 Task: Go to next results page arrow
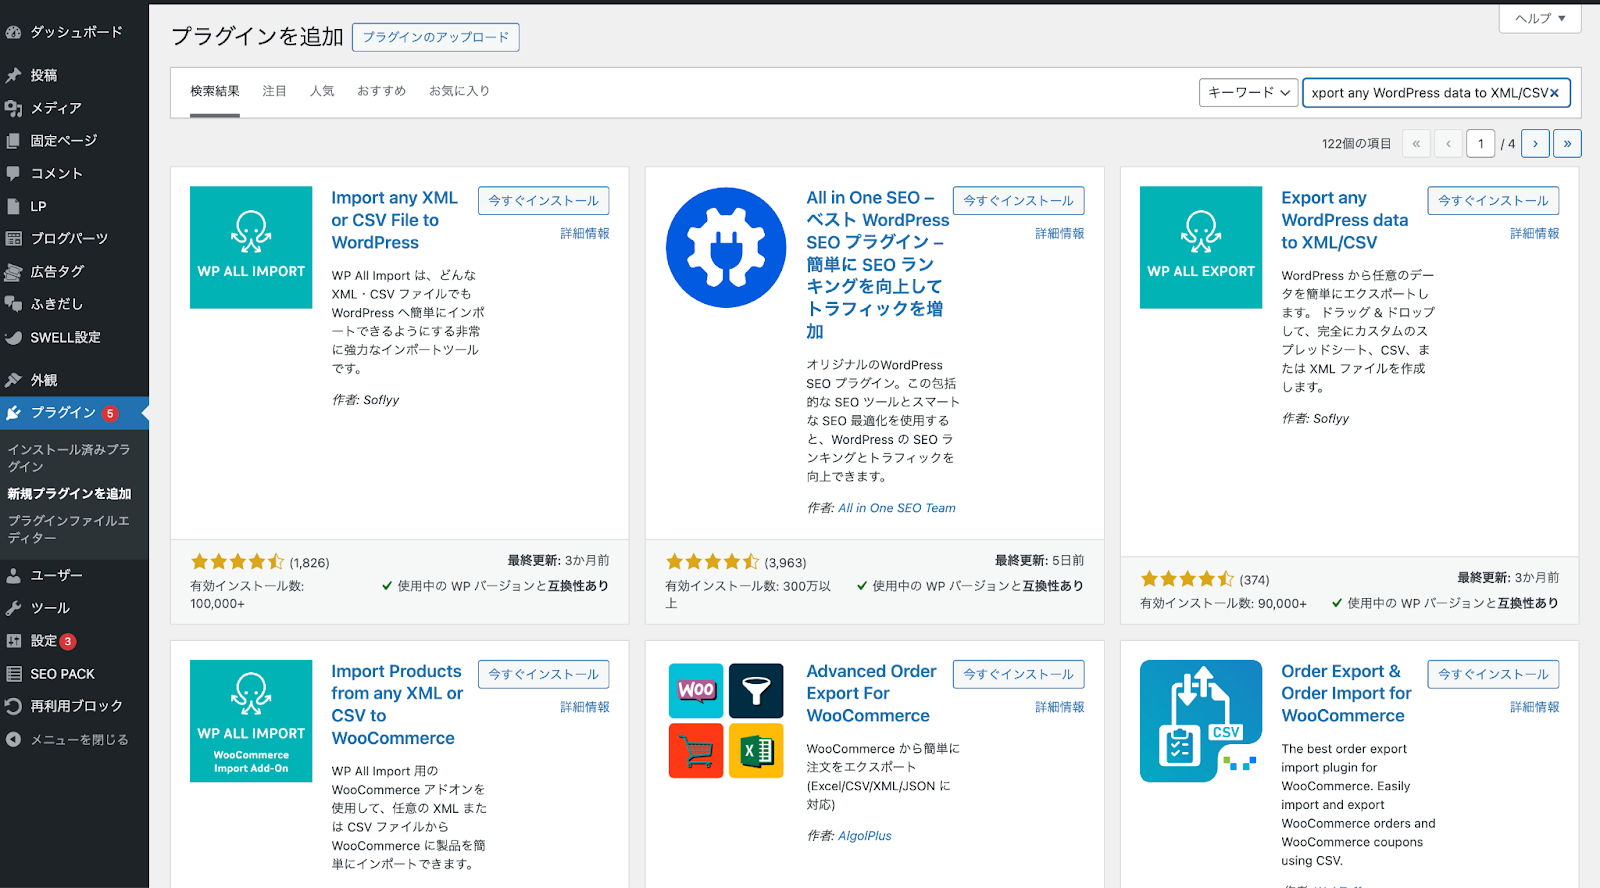point(1535,144)
